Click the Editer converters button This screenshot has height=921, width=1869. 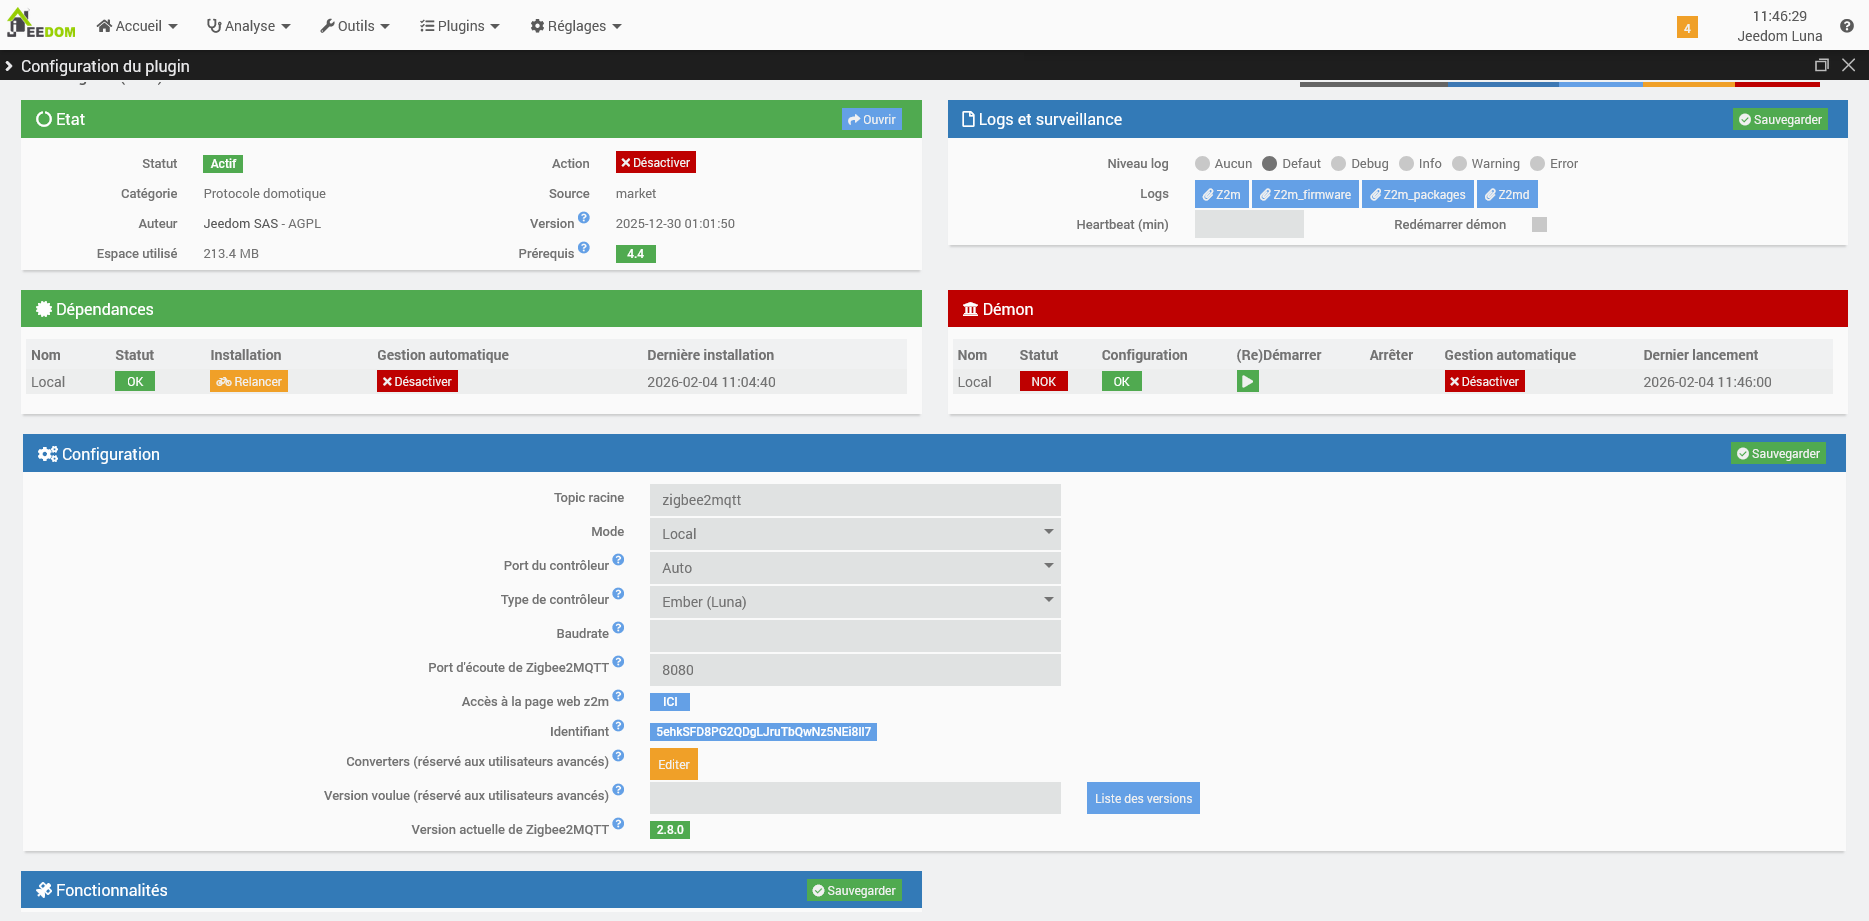coord(674,764)
